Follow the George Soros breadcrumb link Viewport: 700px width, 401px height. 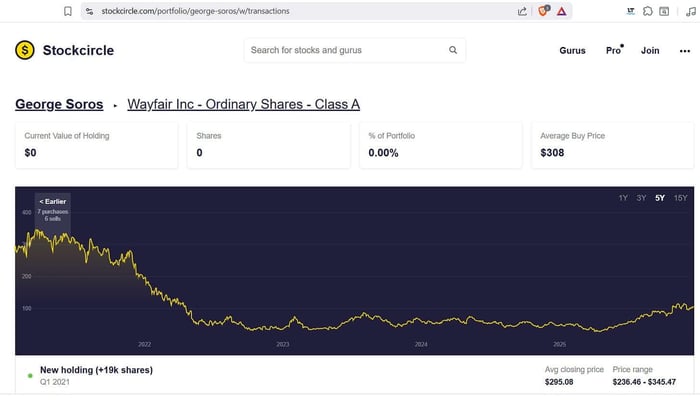point(61,104)
